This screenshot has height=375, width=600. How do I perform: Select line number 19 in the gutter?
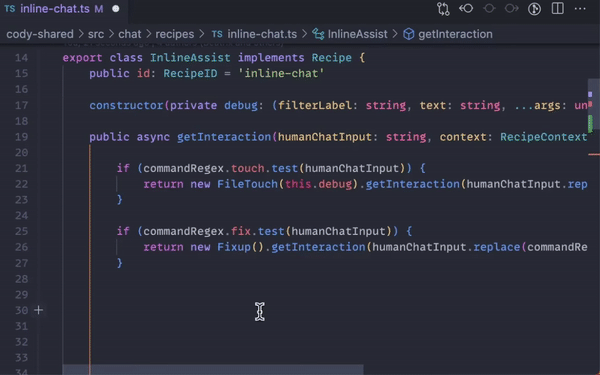21,137
